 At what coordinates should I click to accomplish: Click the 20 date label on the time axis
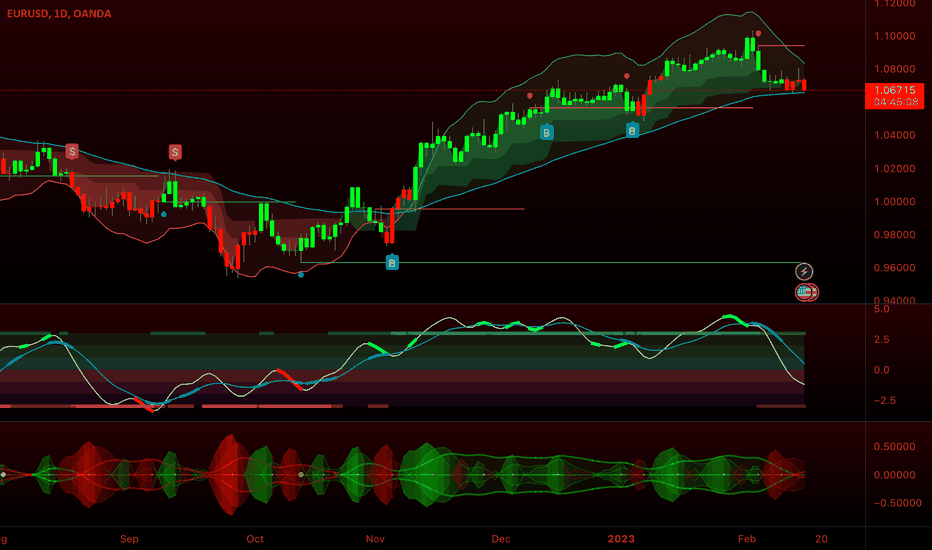point(821,539)
